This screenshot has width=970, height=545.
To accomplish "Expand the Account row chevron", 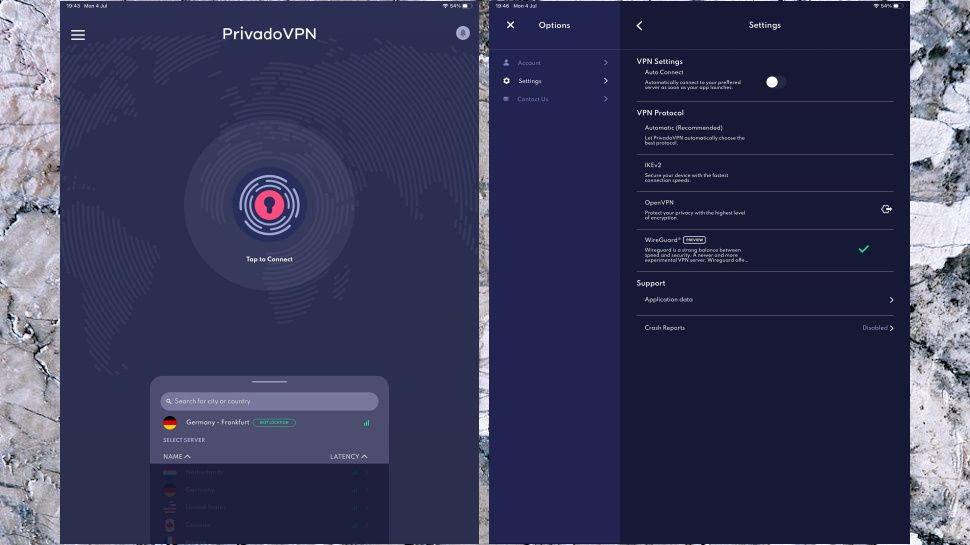I will pyautogui.click(x=606, y=62).
